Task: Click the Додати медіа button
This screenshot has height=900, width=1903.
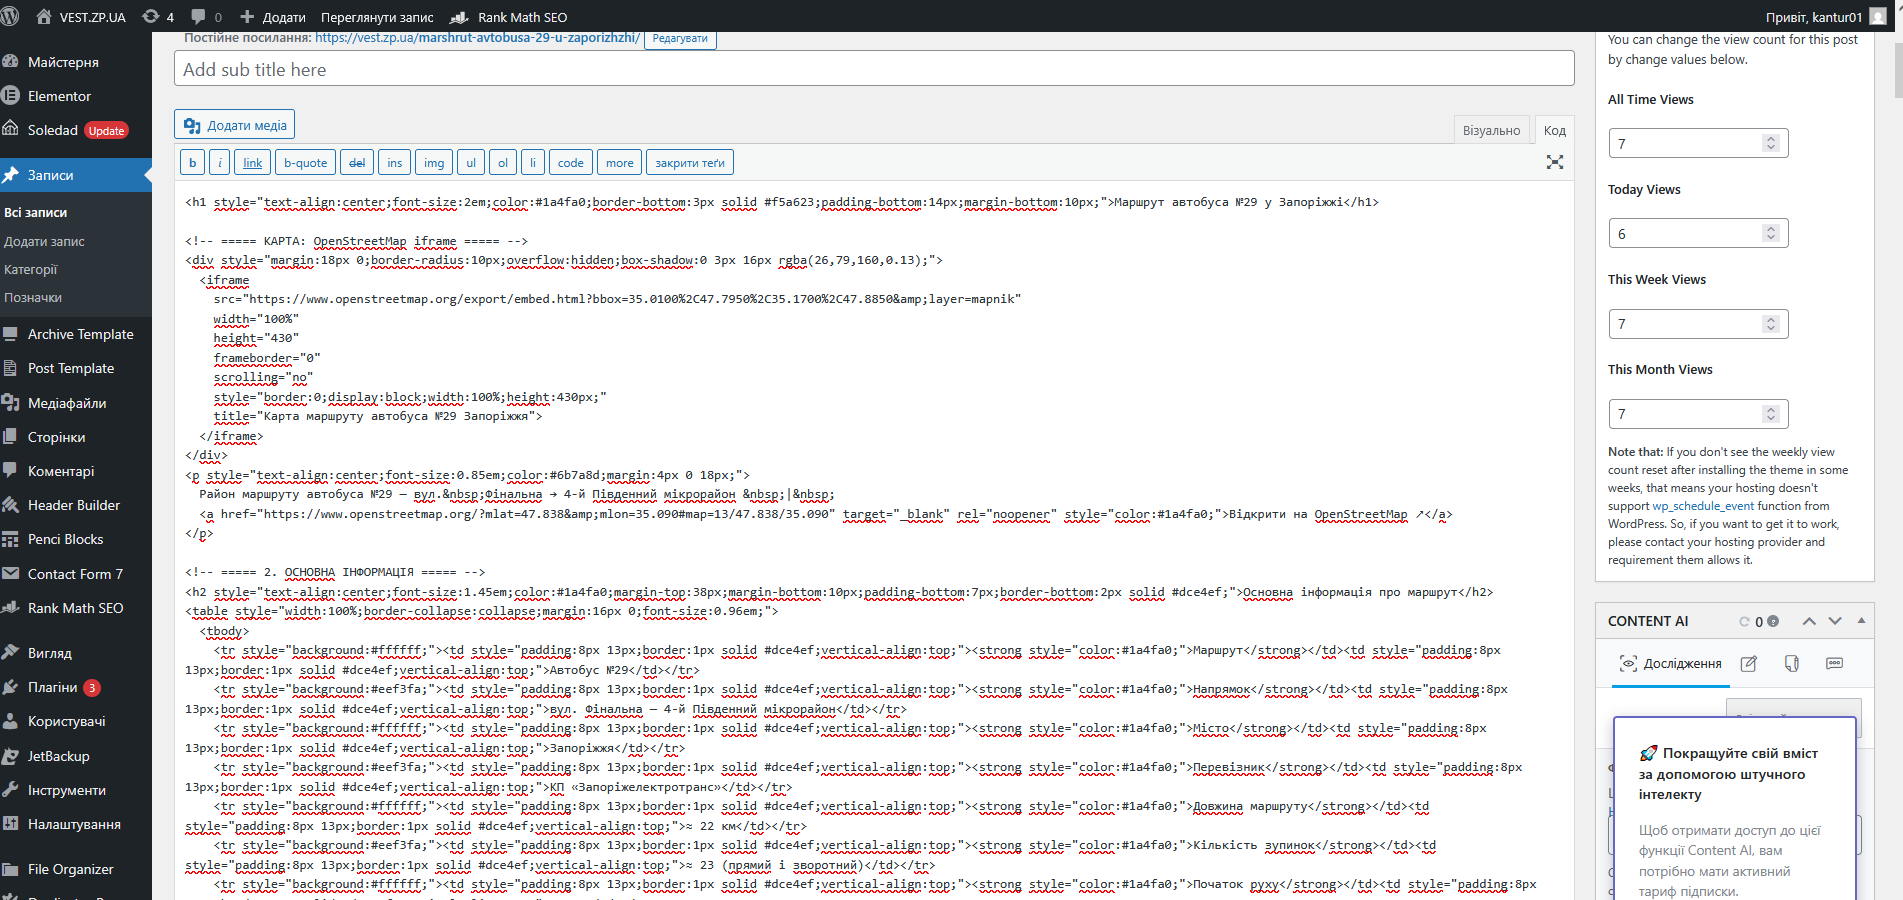Action: (235, 125)
